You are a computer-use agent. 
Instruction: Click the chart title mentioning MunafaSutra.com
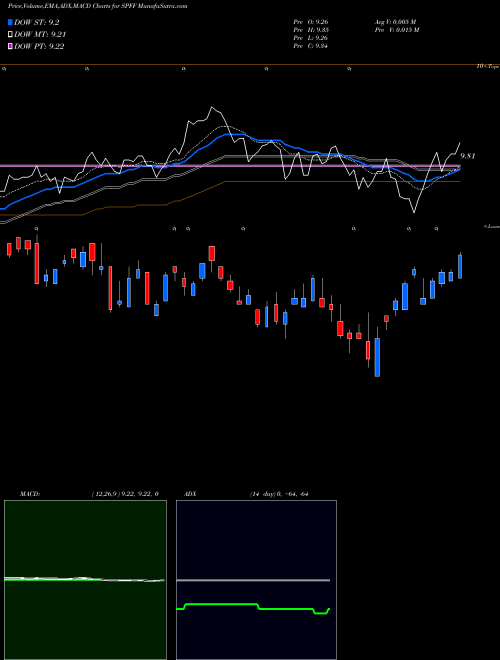pos(98,6)
